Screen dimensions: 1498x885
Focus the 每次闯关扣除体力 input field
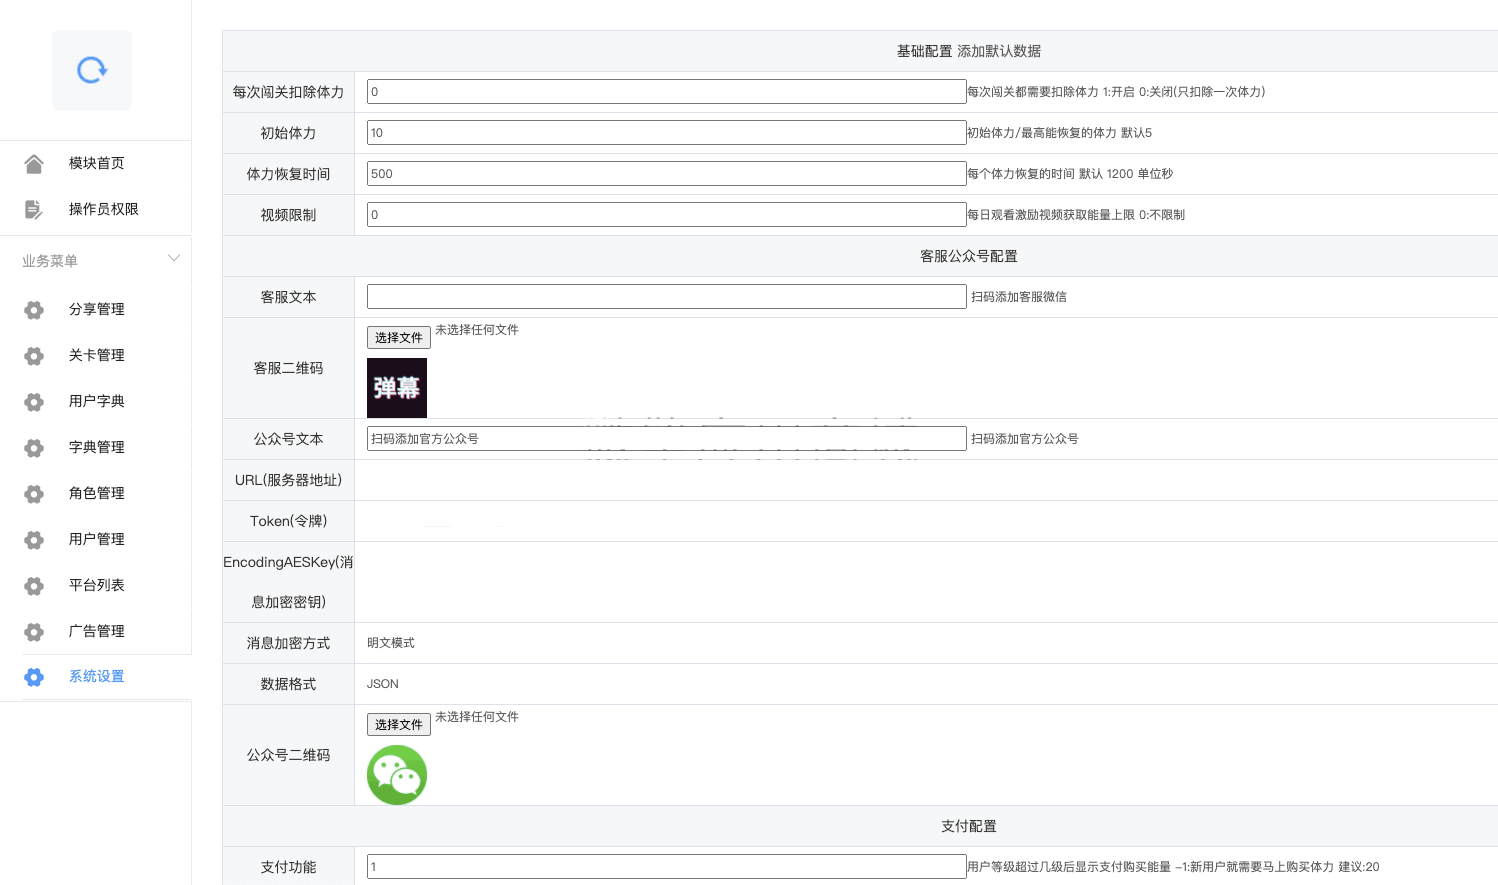pyautogui.click(x=666, y=92)
